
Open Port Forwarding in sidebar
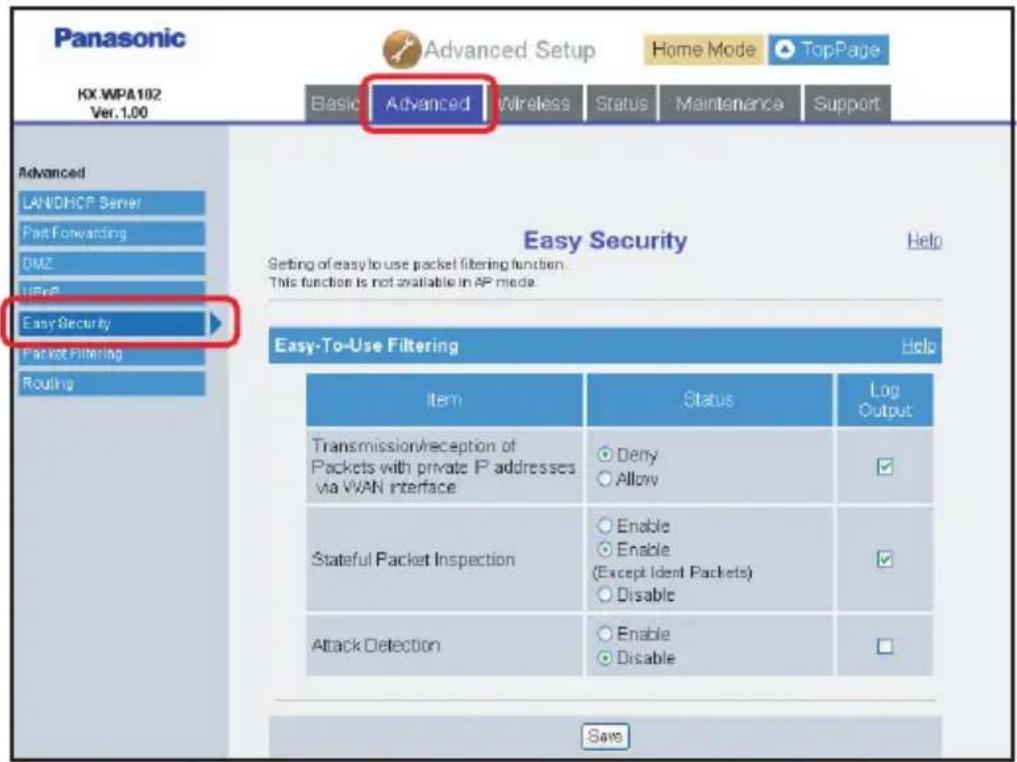click(x=112, y=233)
